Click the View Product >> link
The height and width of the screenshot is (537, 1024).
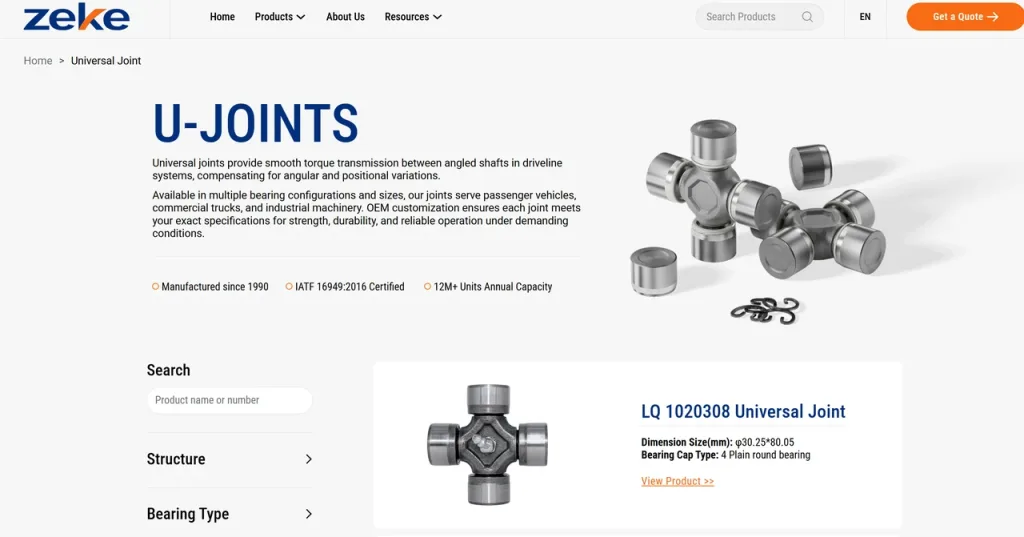pyautogui.click(x=677, y=481)
